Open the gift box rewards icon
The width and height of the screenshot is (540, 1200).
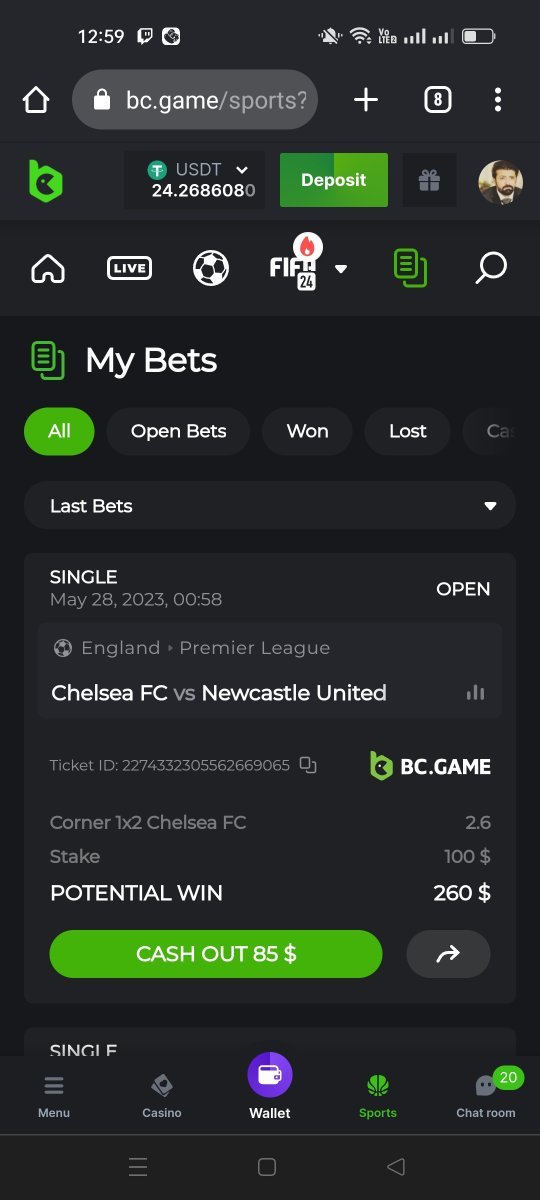pos(429,180)
